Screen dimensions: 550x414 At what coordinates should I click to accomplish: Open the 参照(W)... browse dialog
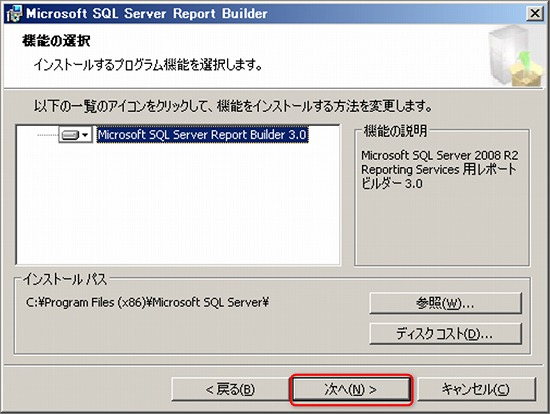click(445, 303)
